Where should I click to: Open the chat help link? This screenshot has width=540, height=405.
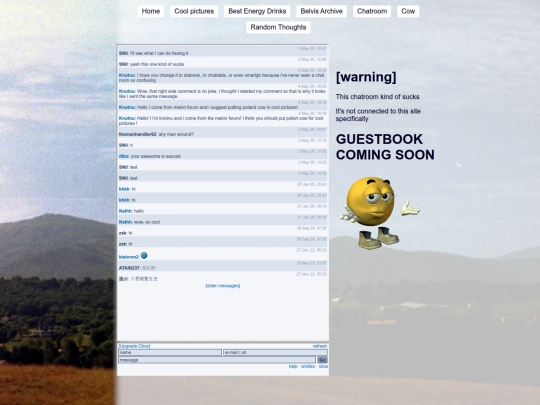tap(293, 366)
